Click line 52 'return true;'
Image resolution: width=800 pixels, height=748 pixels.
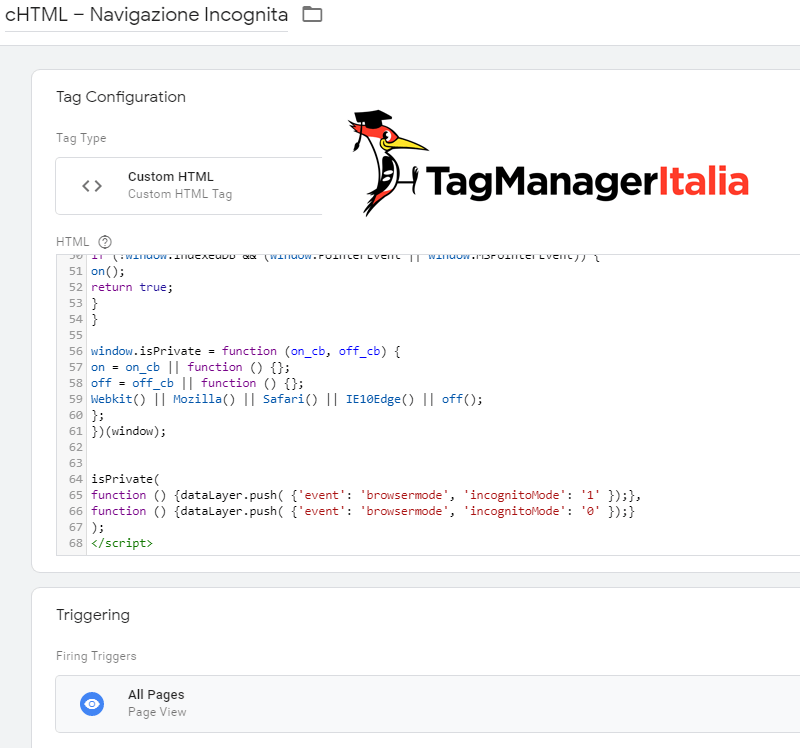[132, 287]
